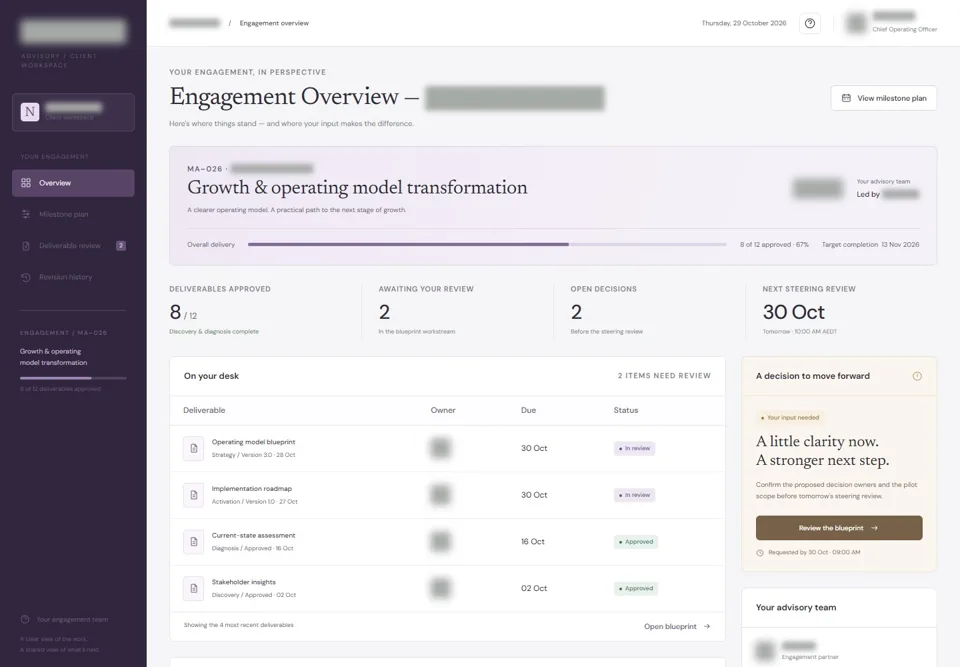
Task: Click the Overview grid icon in sidebar
Action: (26, 183)
